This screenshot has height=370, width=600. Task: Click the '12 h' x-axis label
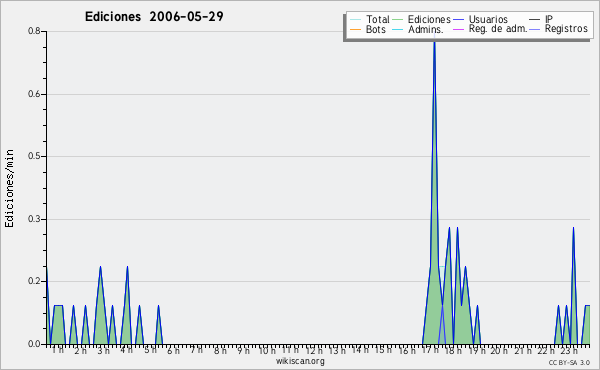tap(314, 350)
